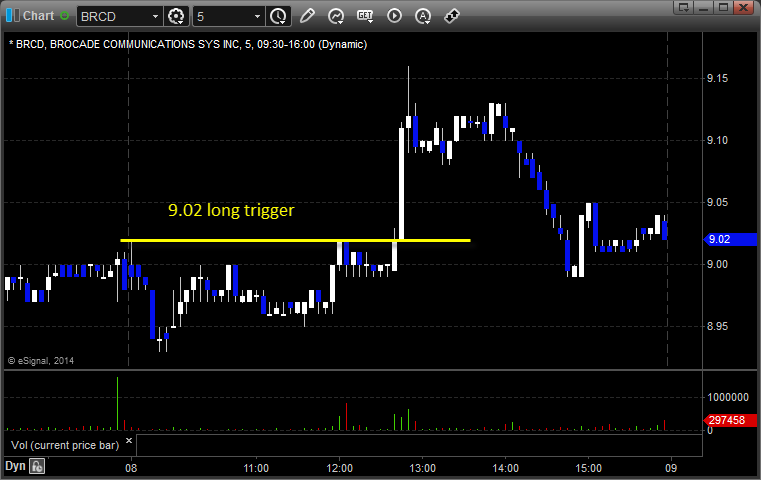
Task: Select the yellow 9.02 trigger line
Action: [295, 240]
